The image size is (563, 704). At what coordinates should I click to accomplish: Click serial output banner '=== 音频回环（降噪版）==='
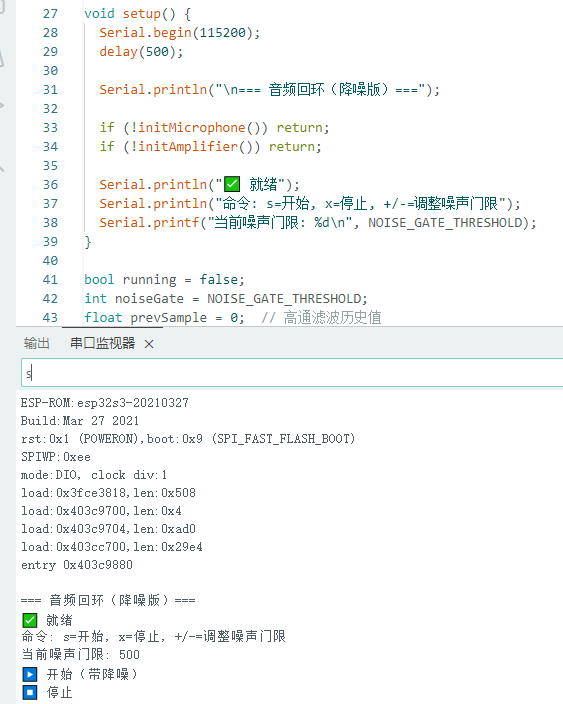(108, 600)
